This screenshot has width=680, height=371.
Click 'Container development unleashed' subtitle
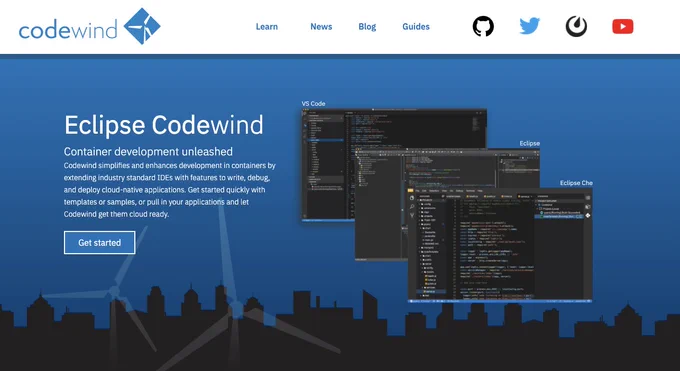click(148, 151)
